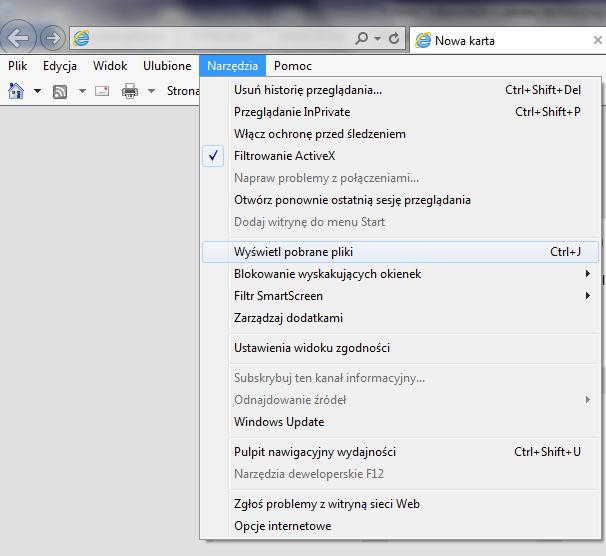
Task: Open the Widok menu
Action: [110, 66]
